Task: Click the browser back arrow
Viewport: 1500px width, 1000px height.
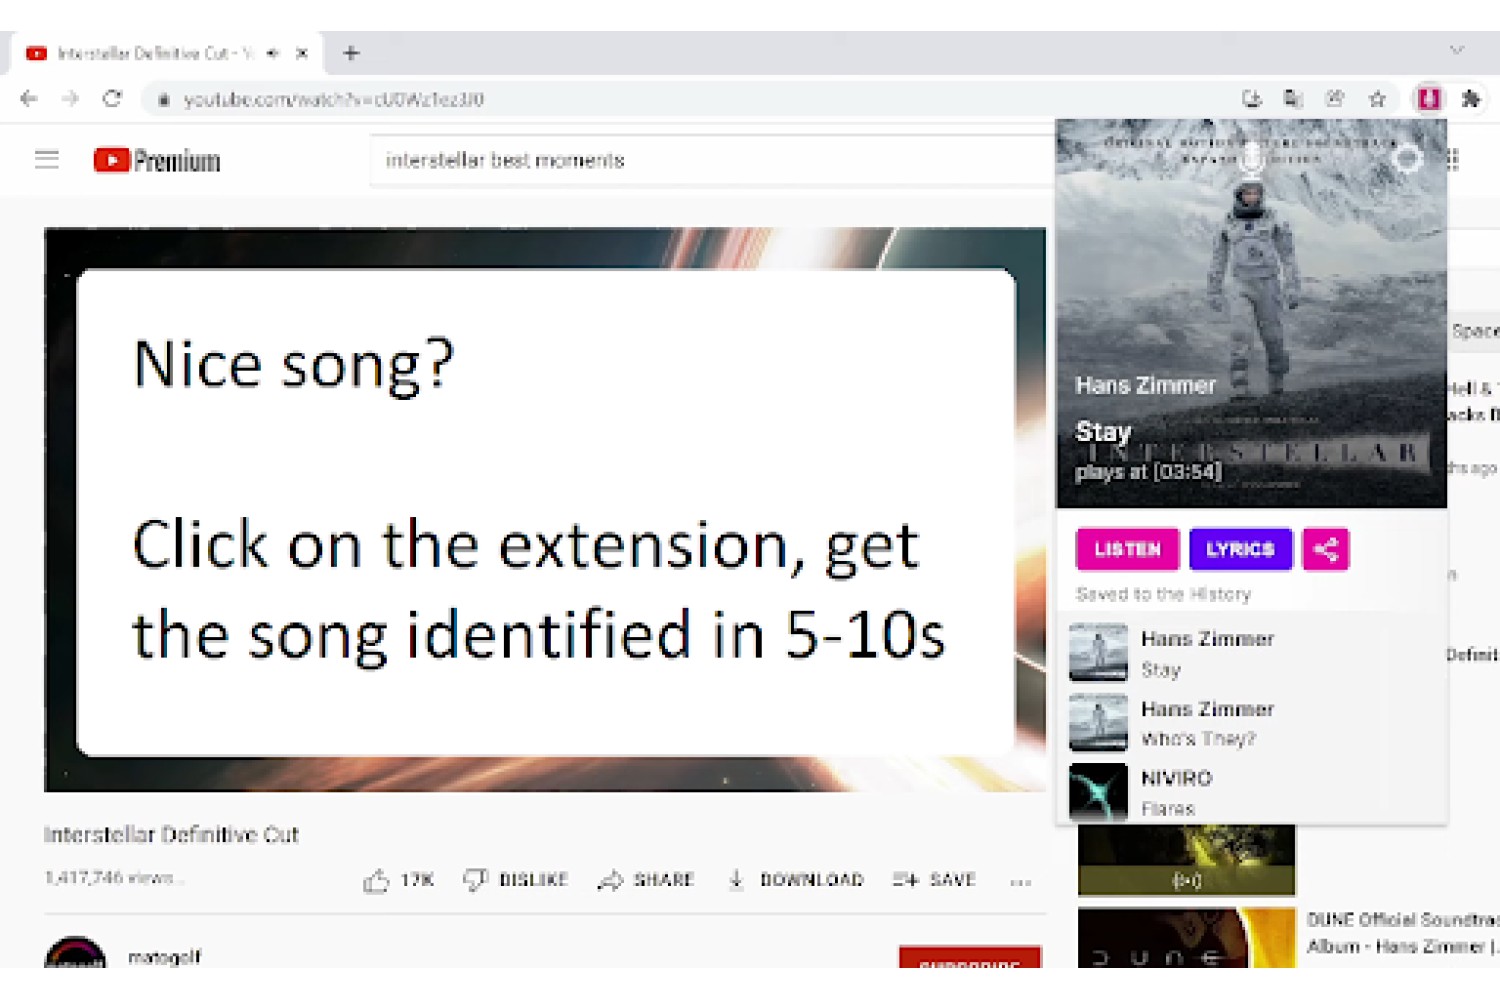Action: tap(28, 99)
